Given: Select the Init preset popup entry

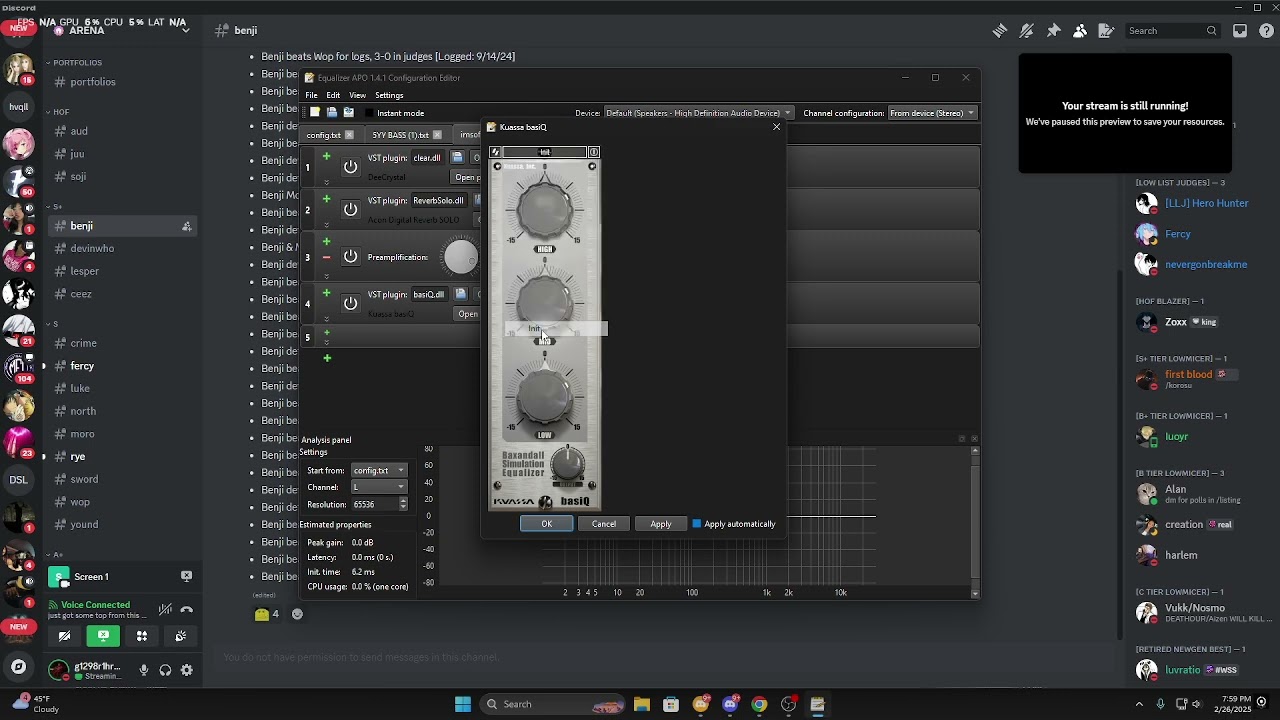Looking at the screenshot, I should (556, 329).
